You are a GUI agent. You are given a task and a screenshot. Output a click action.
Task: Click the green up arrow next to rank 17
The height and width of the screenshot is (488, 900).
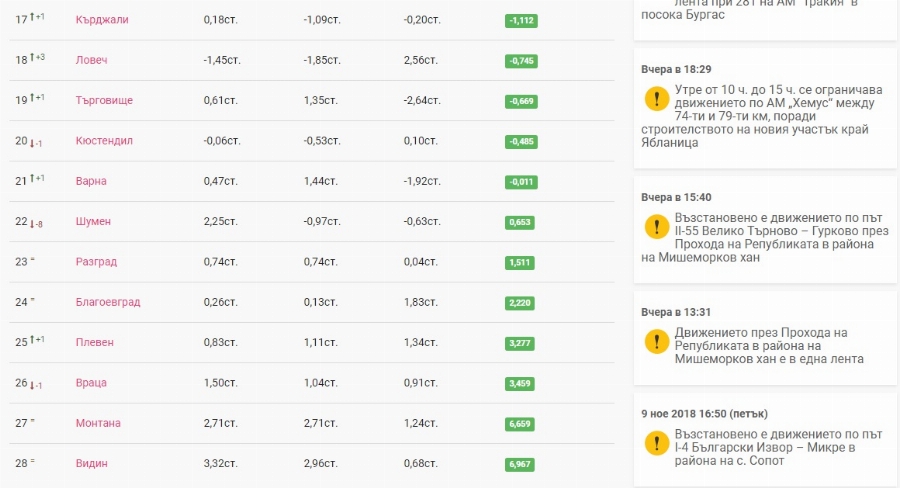(x=33, y=19)
